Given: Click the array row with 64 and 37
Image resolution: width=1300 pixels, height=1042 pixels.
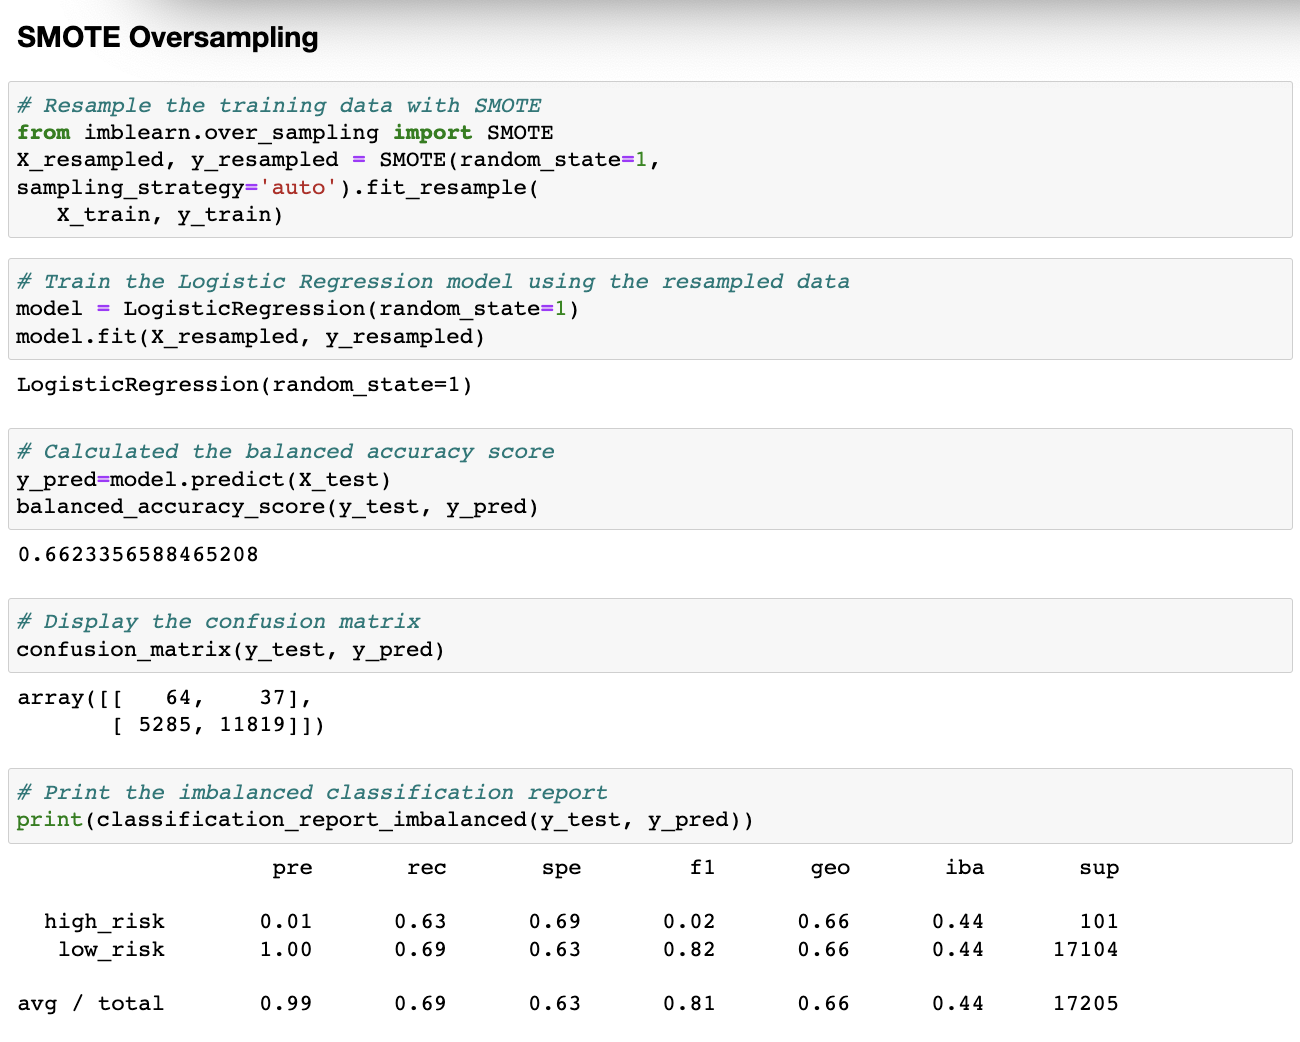Looking at the screenshot, I should (x=165, y=698).
